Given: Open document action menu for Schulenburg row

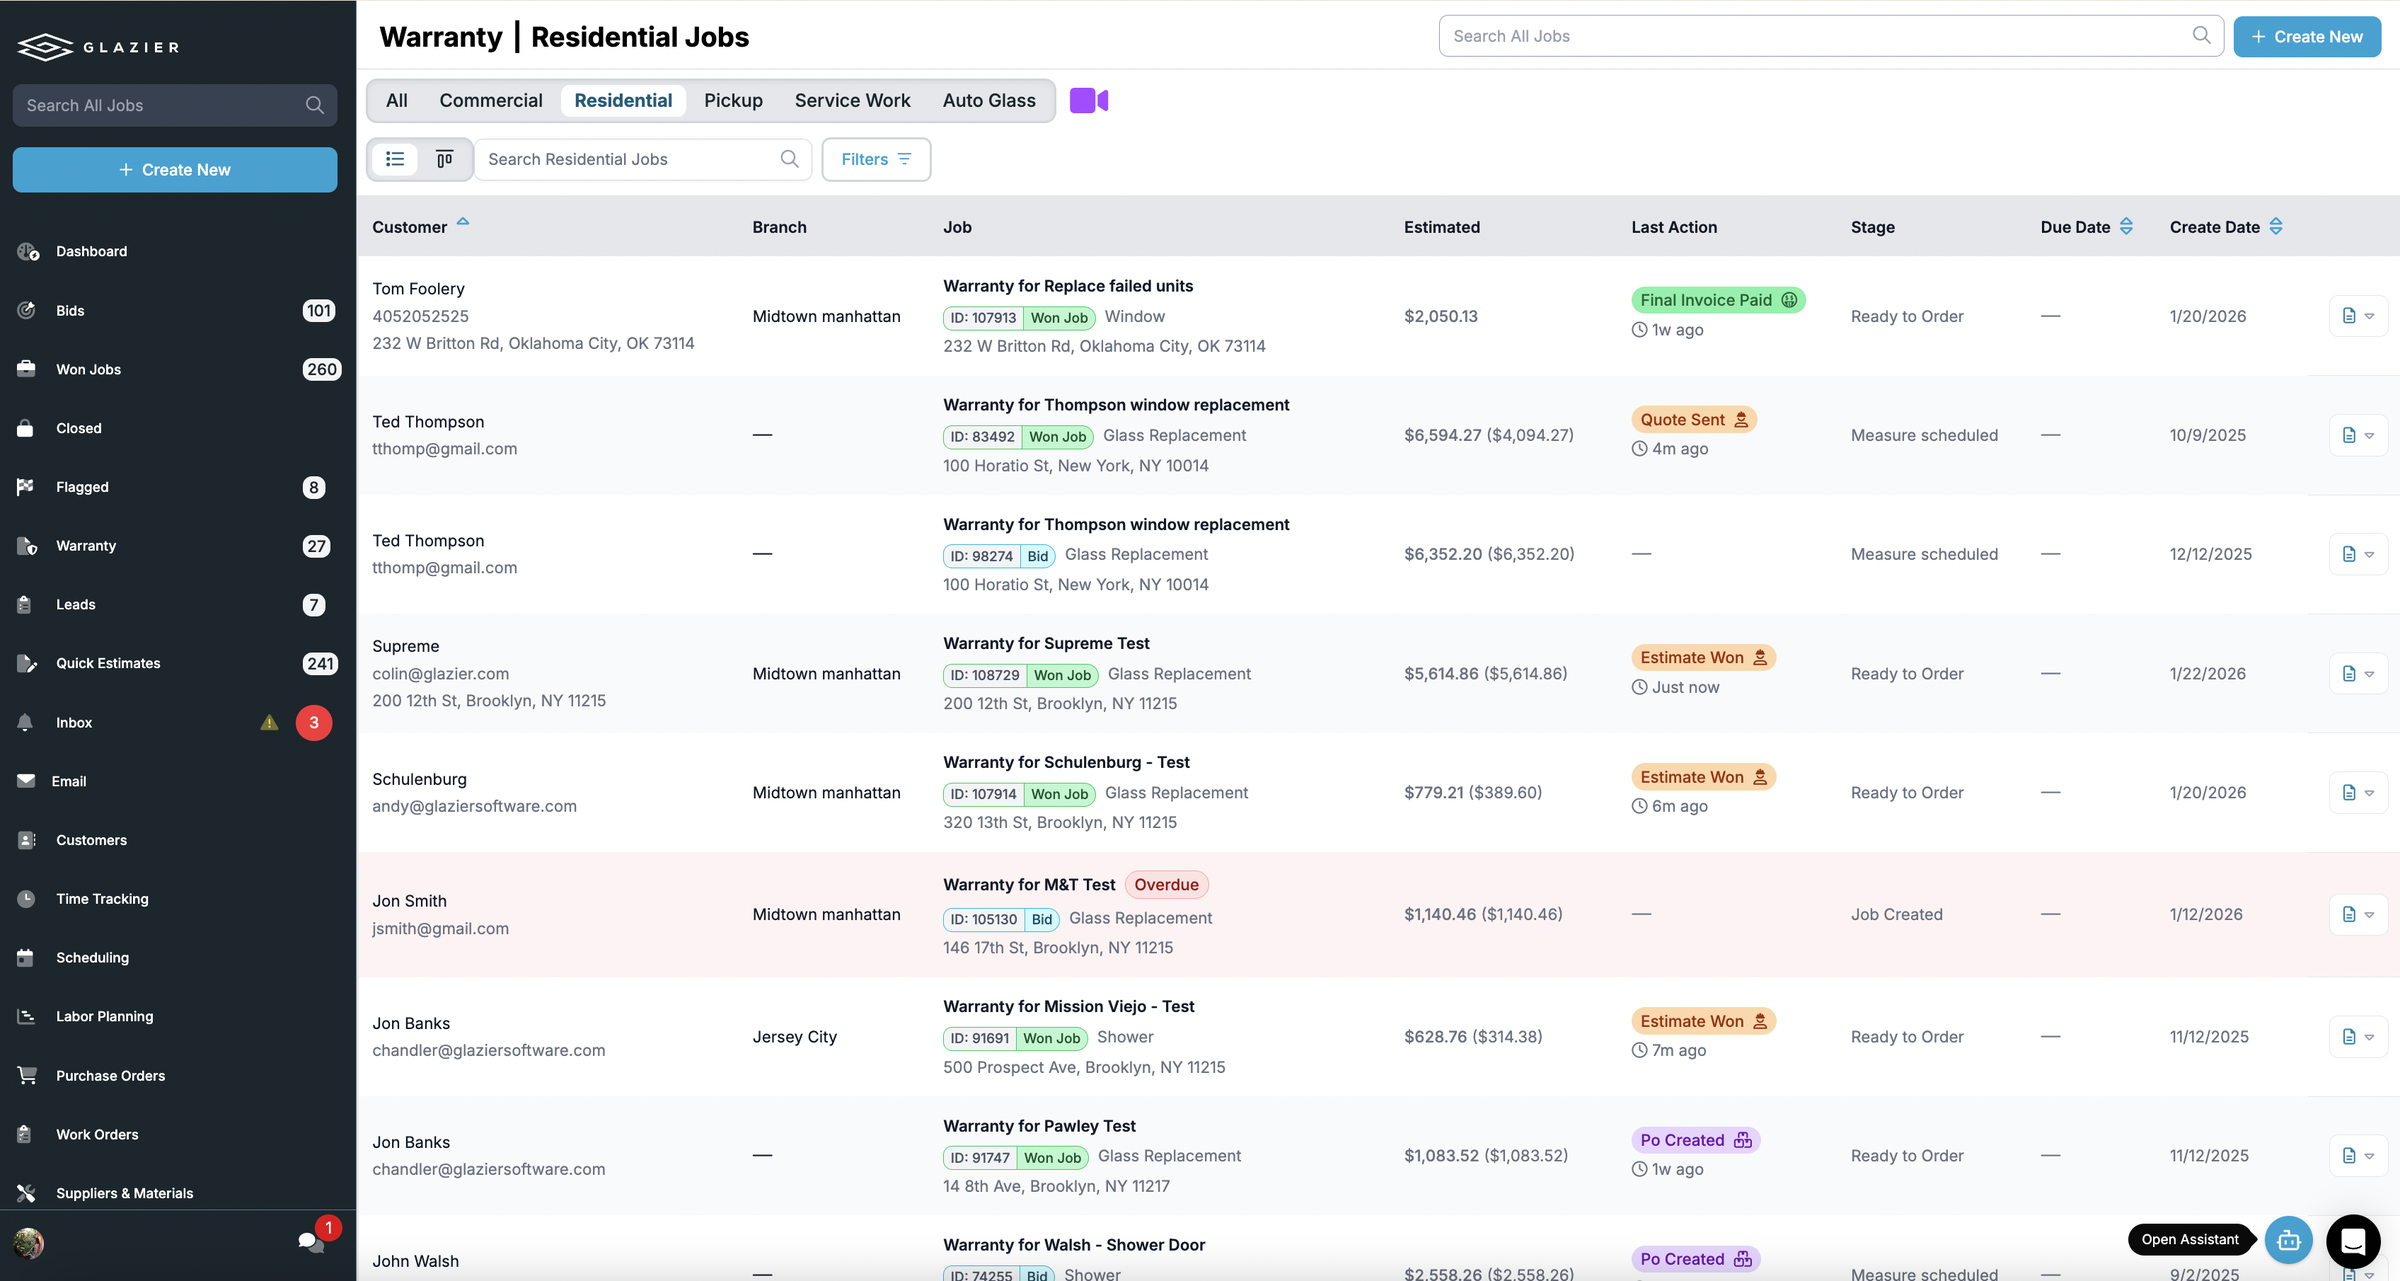Looking at the screenshot, I should pos(2358,793).
